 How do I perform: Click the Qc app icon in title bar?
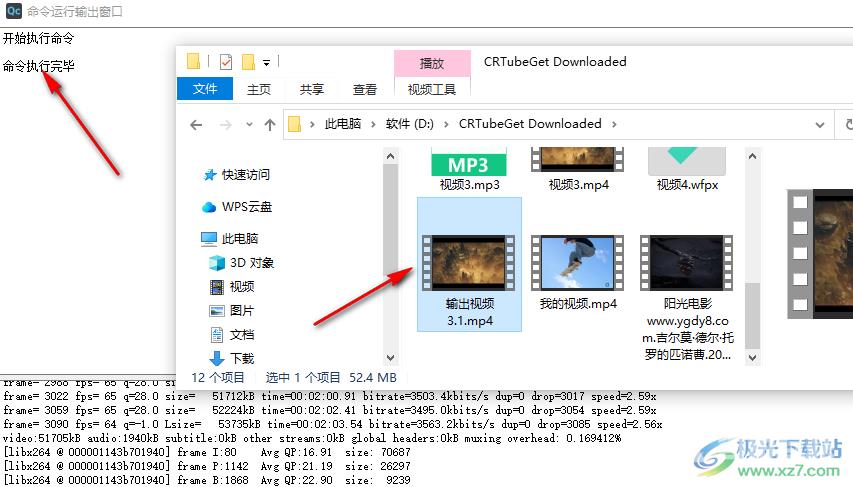coord(13,11)
